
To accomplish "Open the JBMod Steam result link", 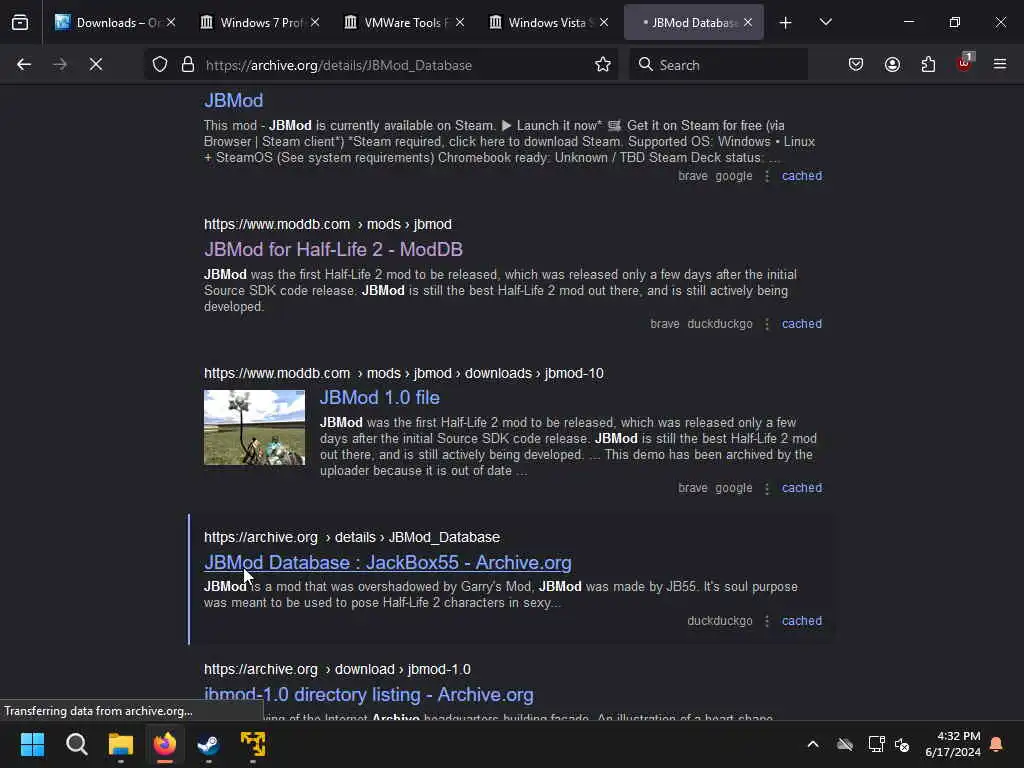I will pyautogui.click(x=233, y=101).
